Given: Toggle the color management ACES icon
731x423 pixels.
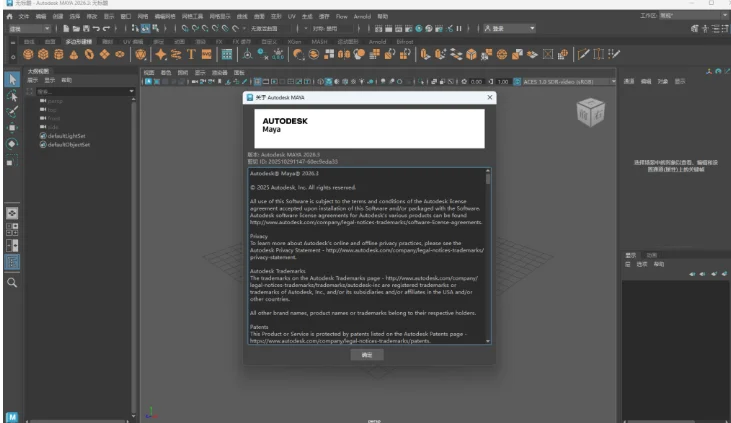Looking at the screenshot, I should click(517, 82).
